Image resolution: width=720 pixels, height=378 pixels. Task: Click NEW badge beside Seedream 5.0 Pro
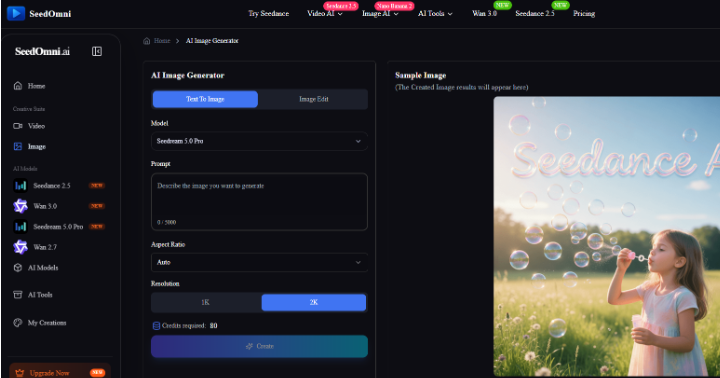click(97, 226)
